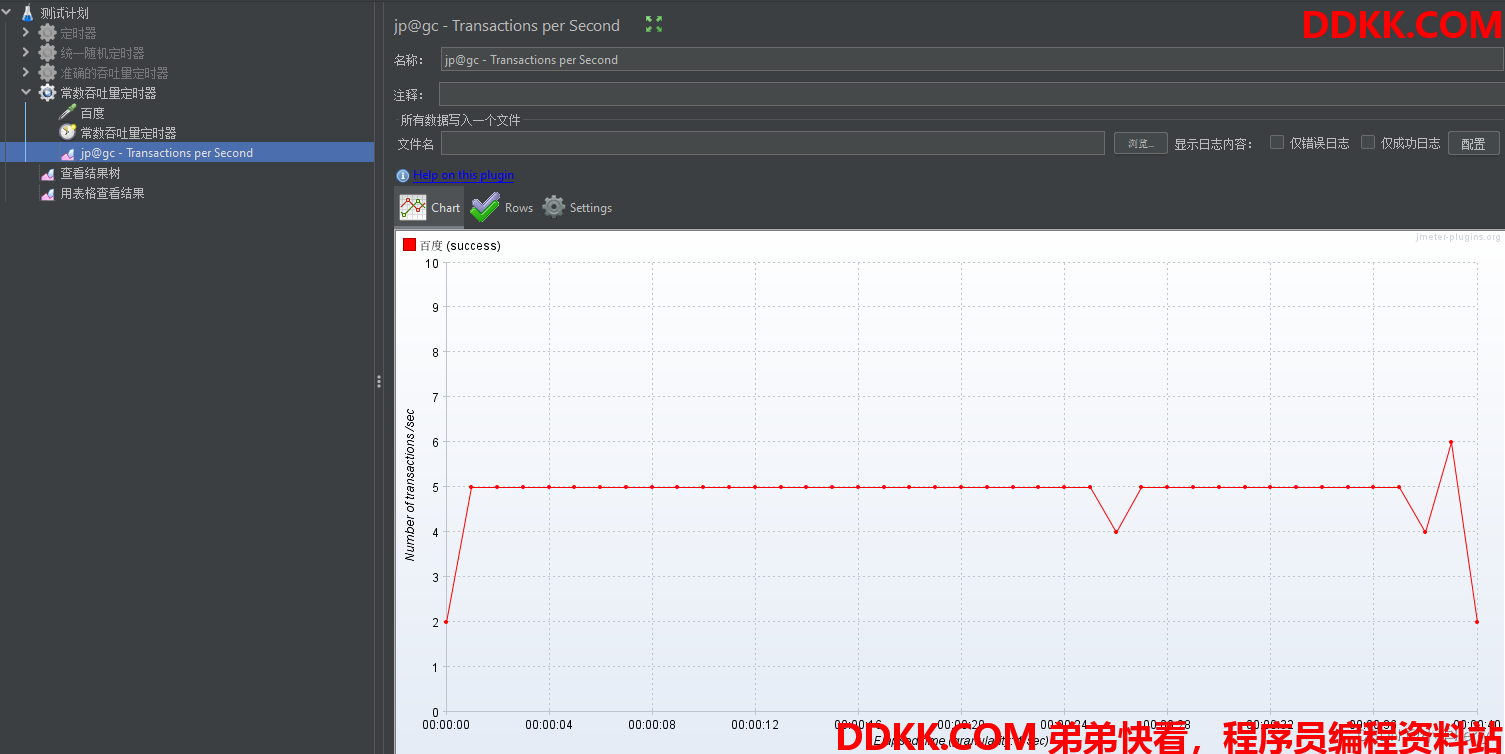Expand the 定时器 tree node
The width and height of the screenshot is (1505, 754).
coord(26,33)
